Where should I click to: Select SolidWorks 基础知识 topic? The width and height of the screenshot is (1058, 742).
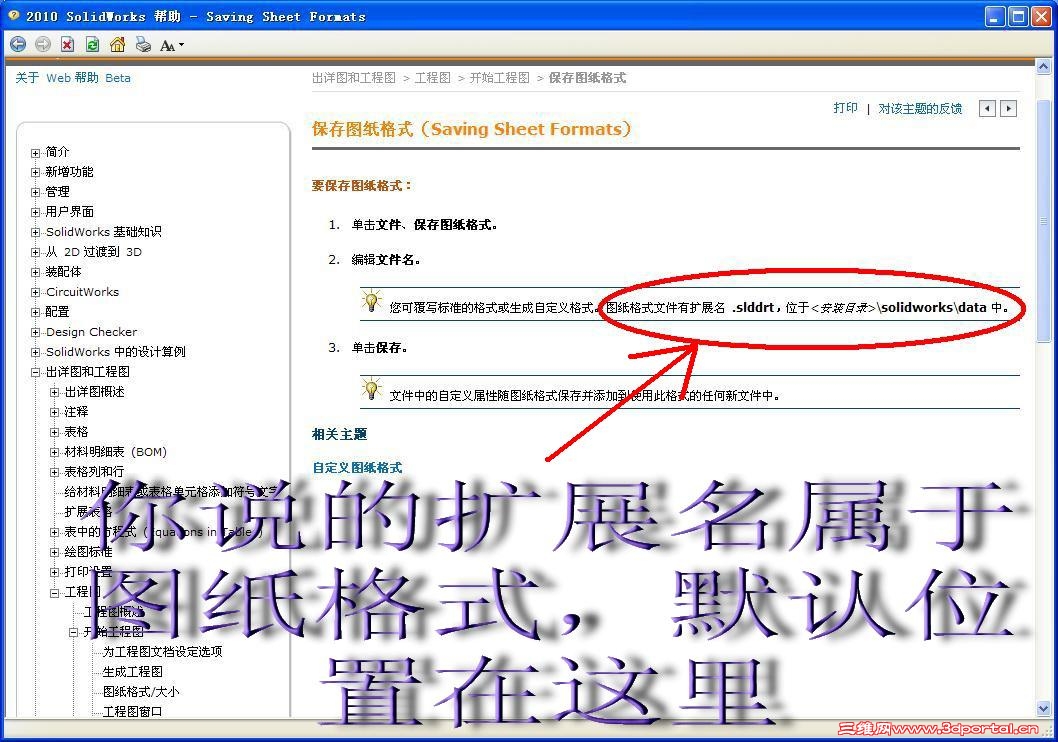tap(104, 232)
